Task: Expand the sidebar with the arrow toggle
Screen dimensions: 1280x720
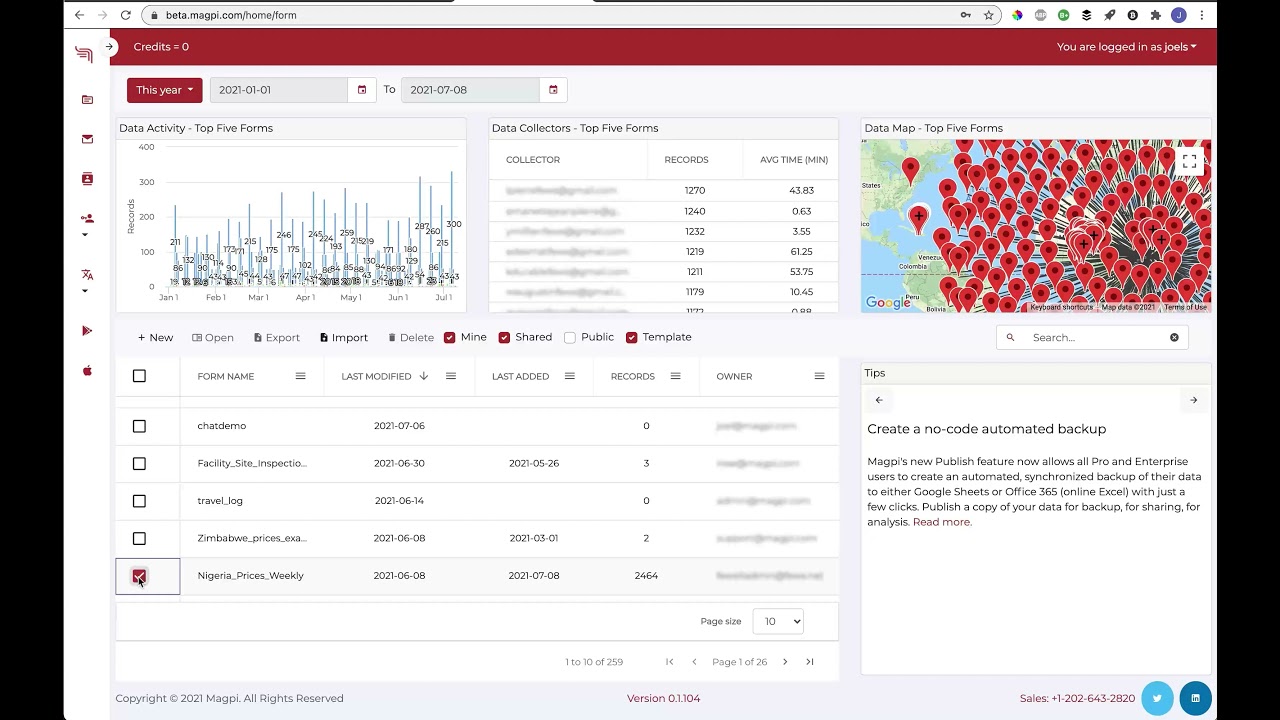Action: click(110, 47)
